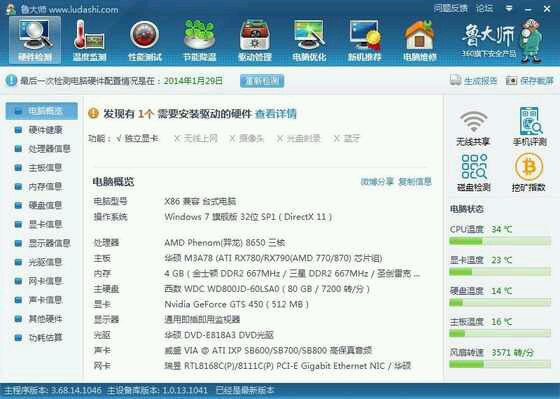Select the 驱动管理 toolbox icon
The height and width of the screenshot is (399, 560).
tap(255, 40)
